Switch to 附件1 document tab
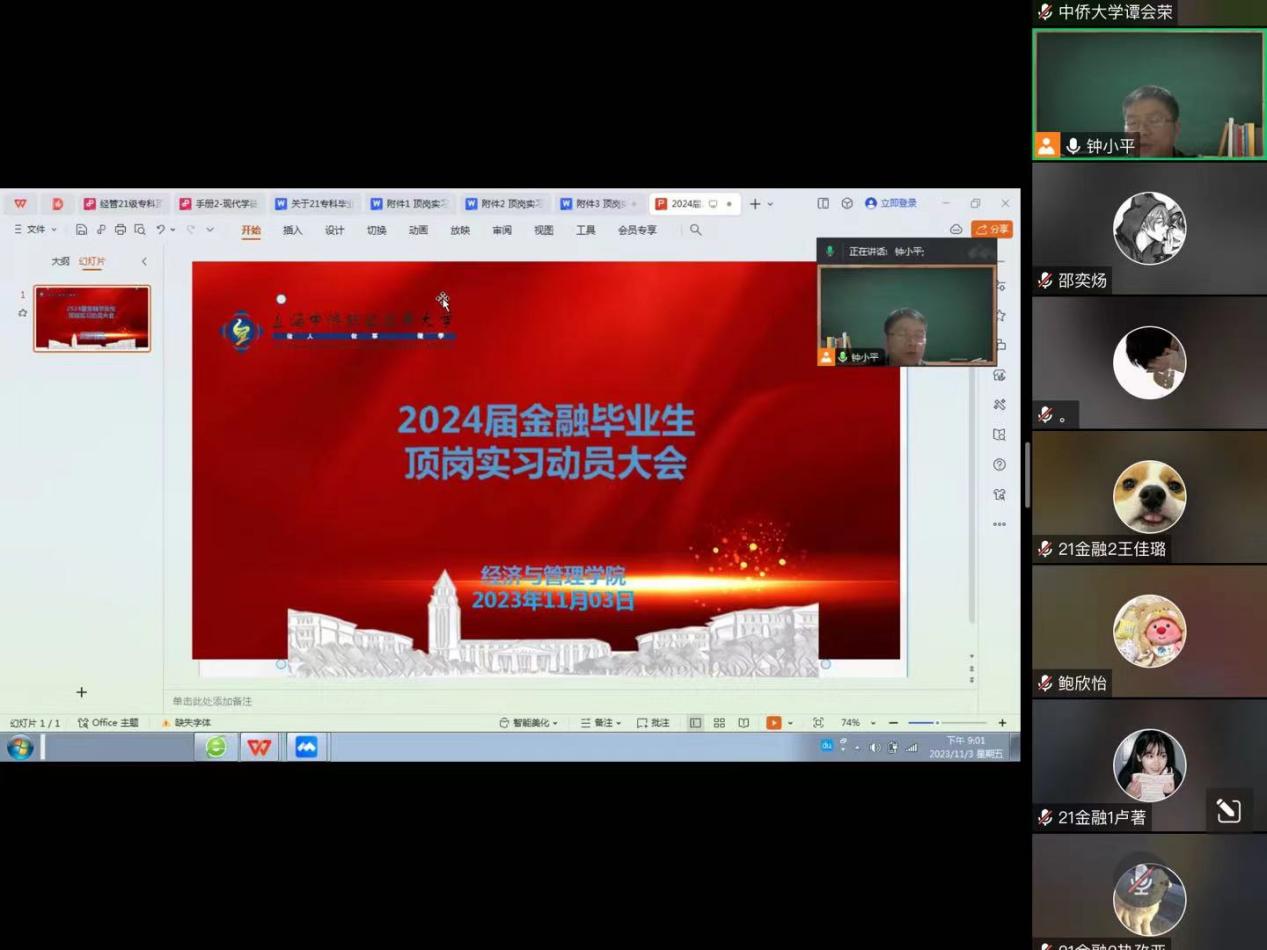Image resolution: width=1267 pixels, height=950 pixels. 408,204
